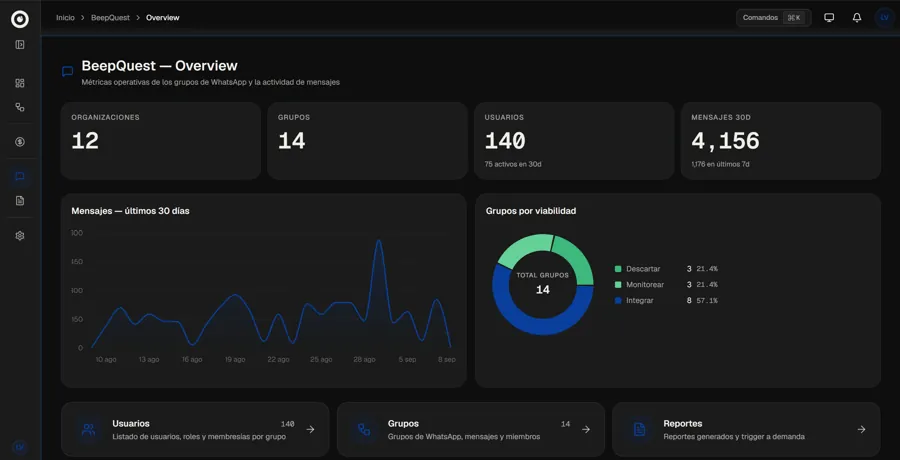Open the Grupos card title
Viewport: 900px width, 460px height.
[403, 423]
